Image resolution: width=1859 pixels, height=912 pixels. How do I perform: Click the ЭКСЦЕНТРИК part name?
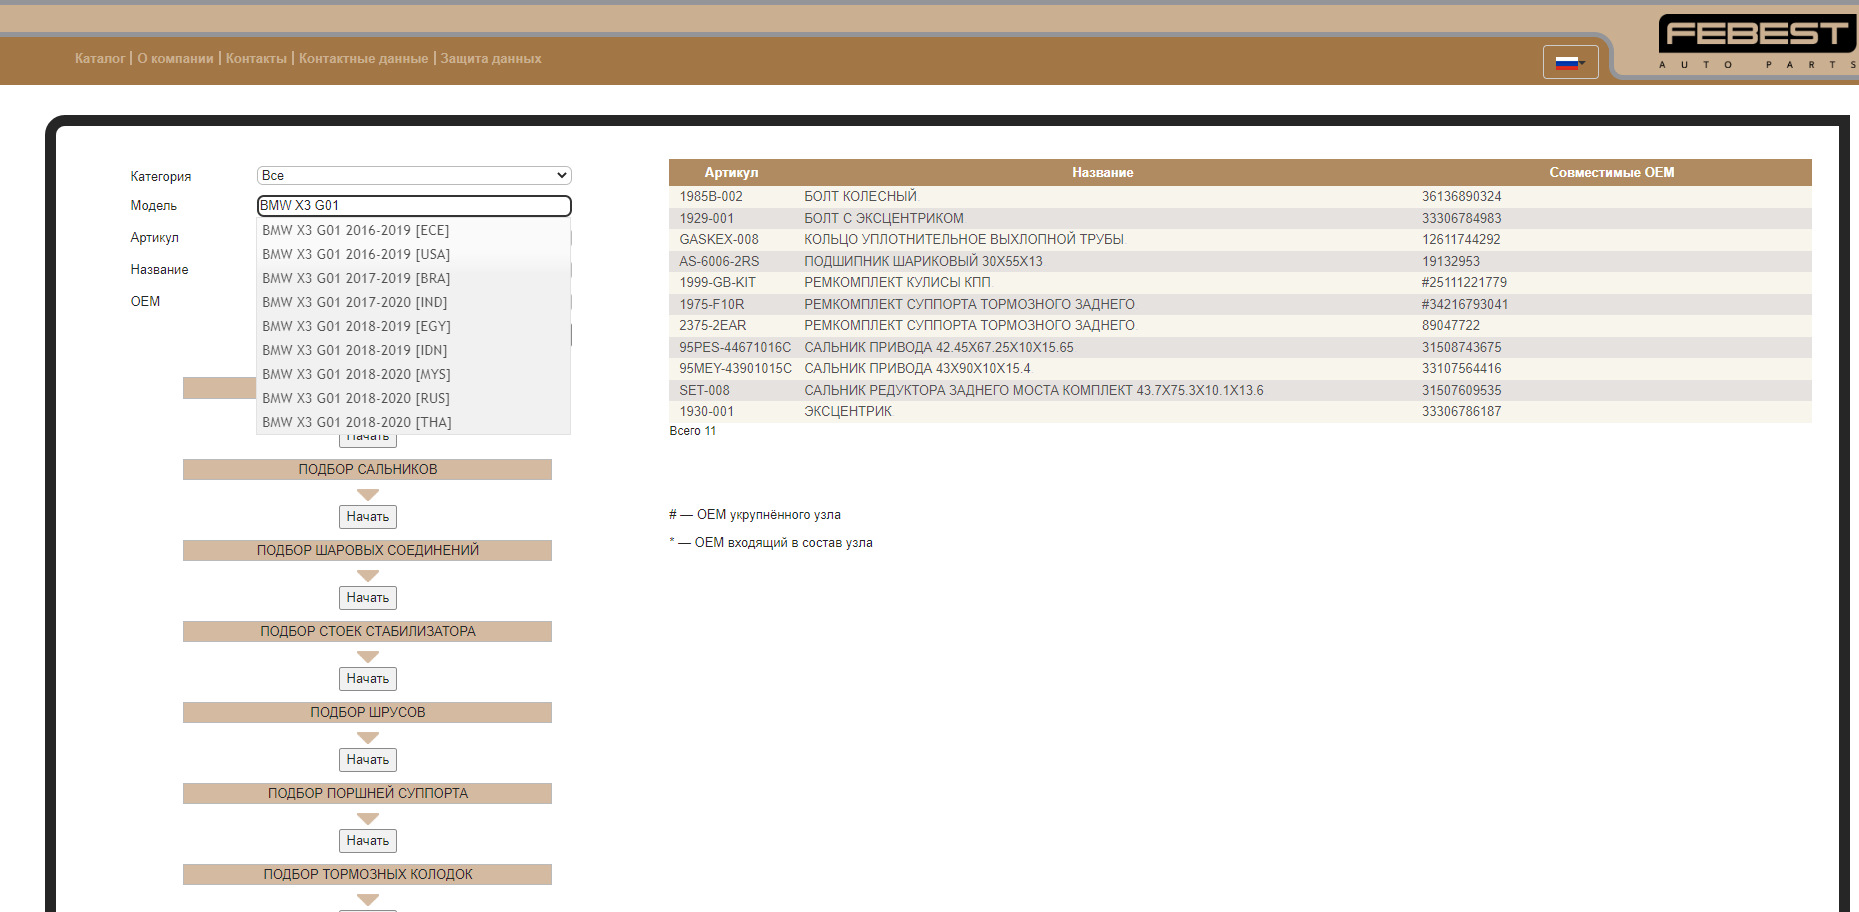click(848, 412)
